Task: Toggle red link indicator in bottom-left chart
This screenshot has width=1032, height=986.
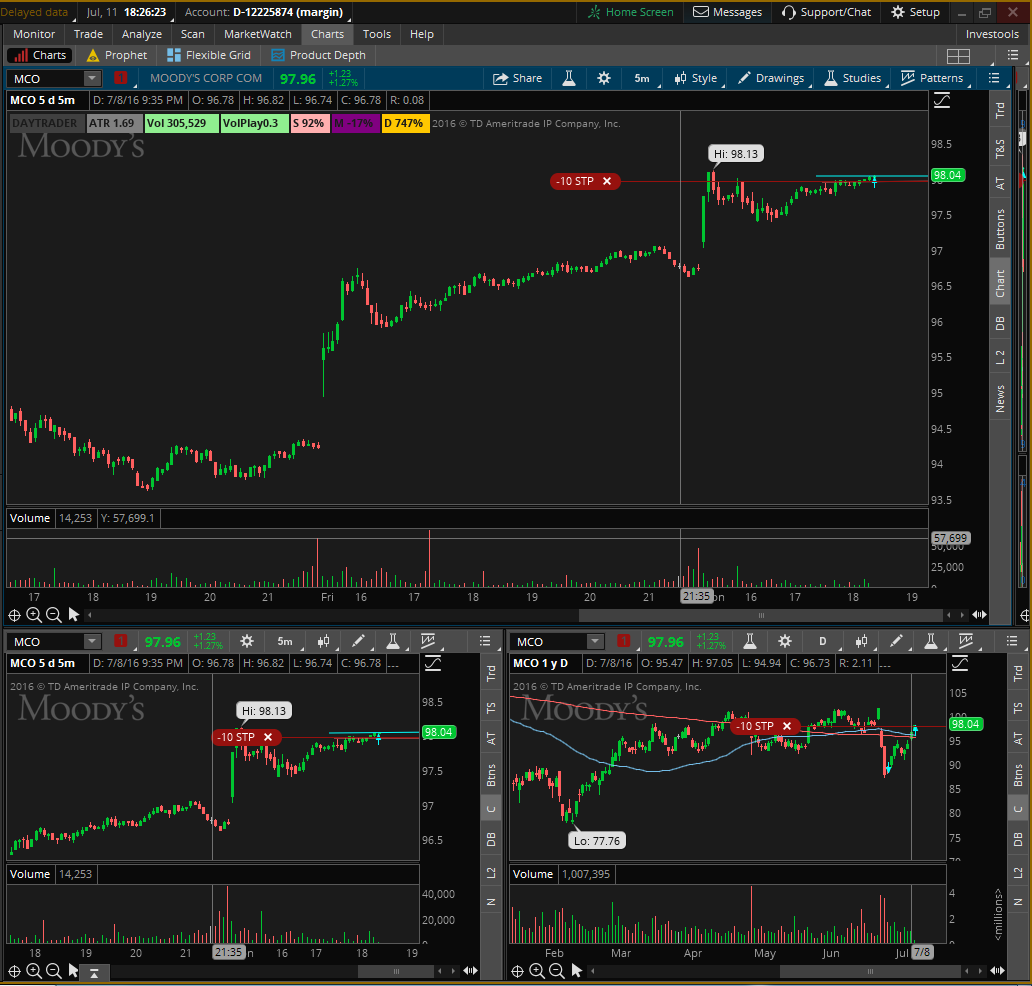Action: tap(120, 641)
